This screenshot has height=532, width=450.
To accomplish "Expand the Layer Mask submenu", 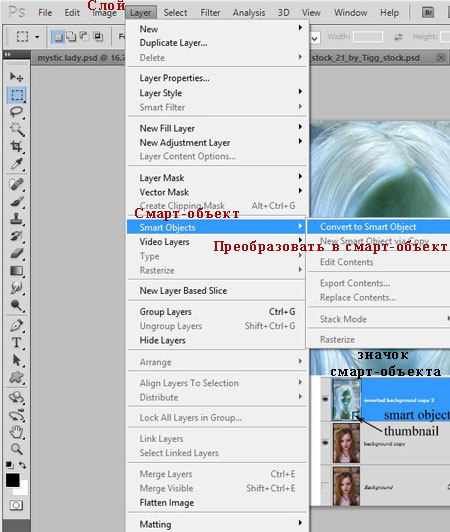I will coord(217,178).
